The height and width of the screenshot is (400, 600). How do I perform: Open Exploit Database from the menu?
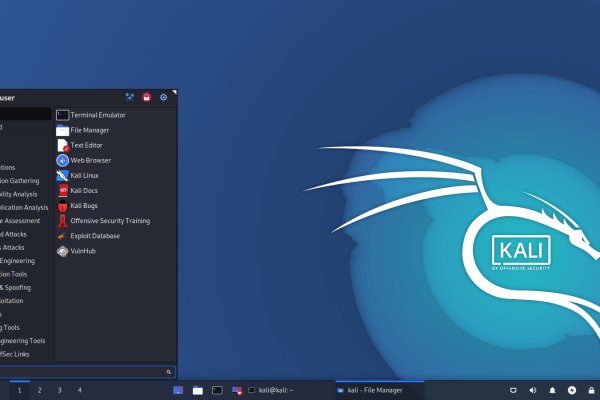(95, 236)
